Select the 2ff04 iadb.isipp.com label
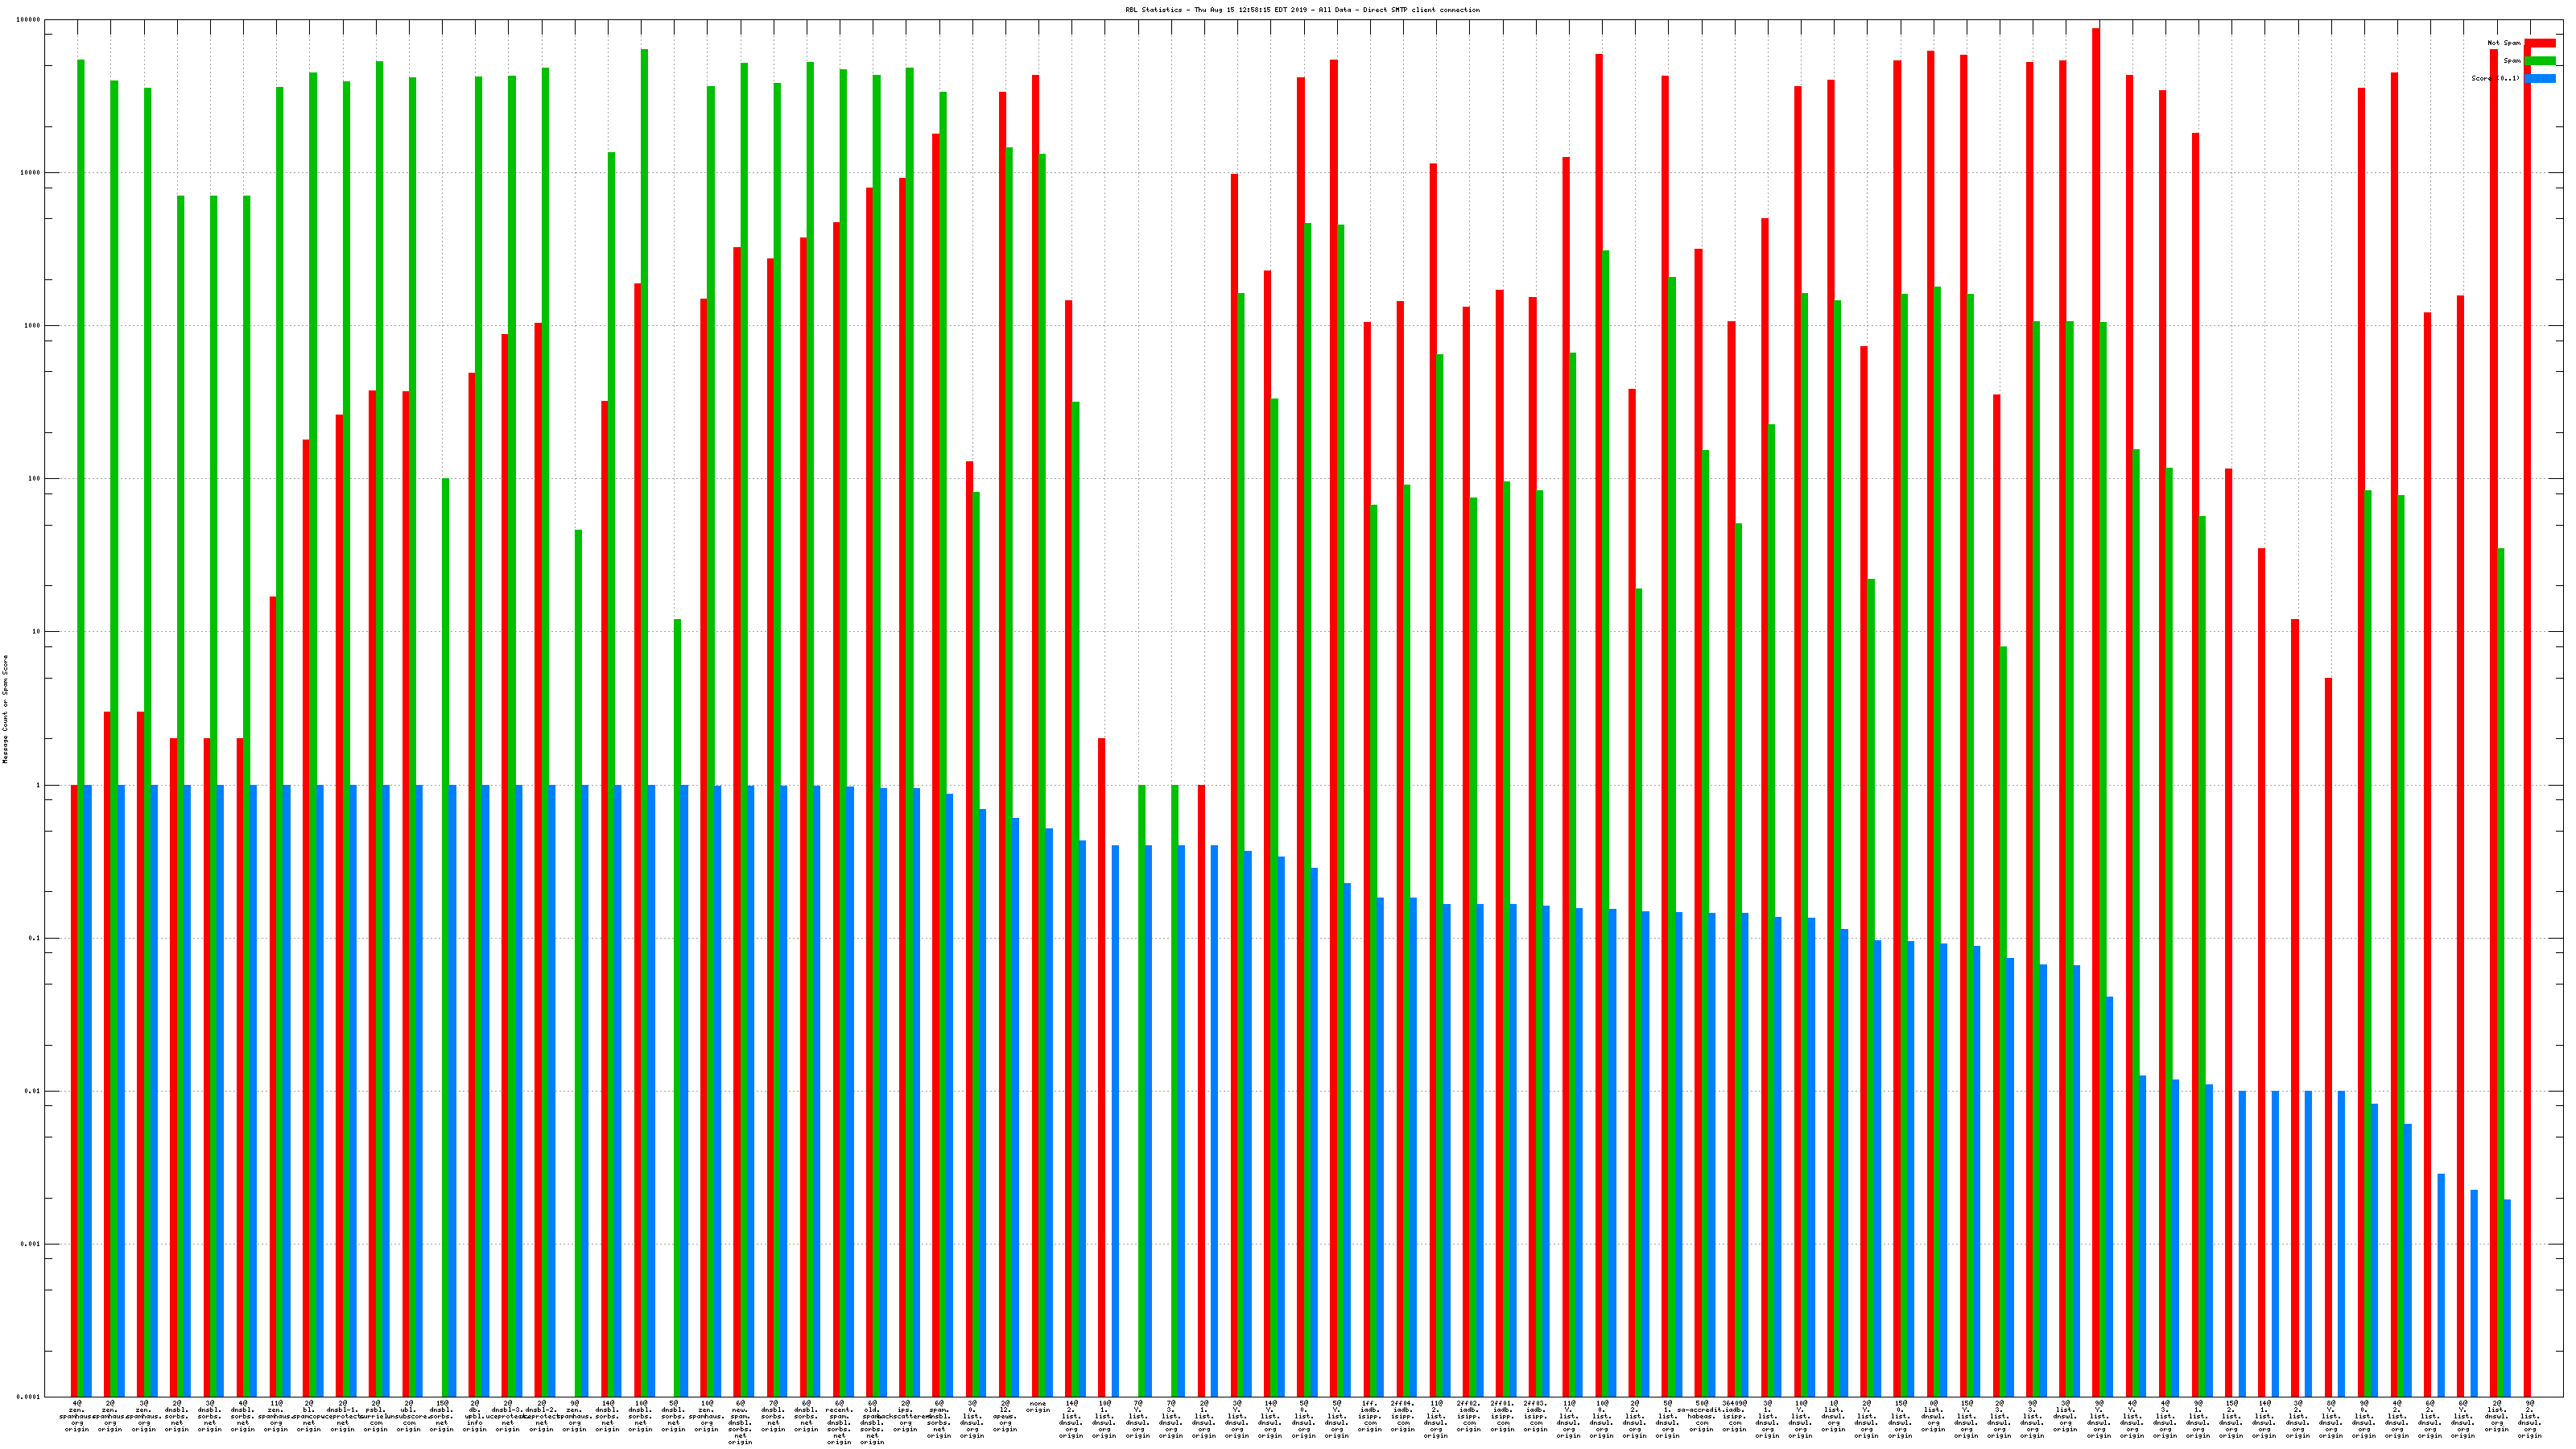This screenshot has height=1449, width=2576. (x=1403, y=1416)
